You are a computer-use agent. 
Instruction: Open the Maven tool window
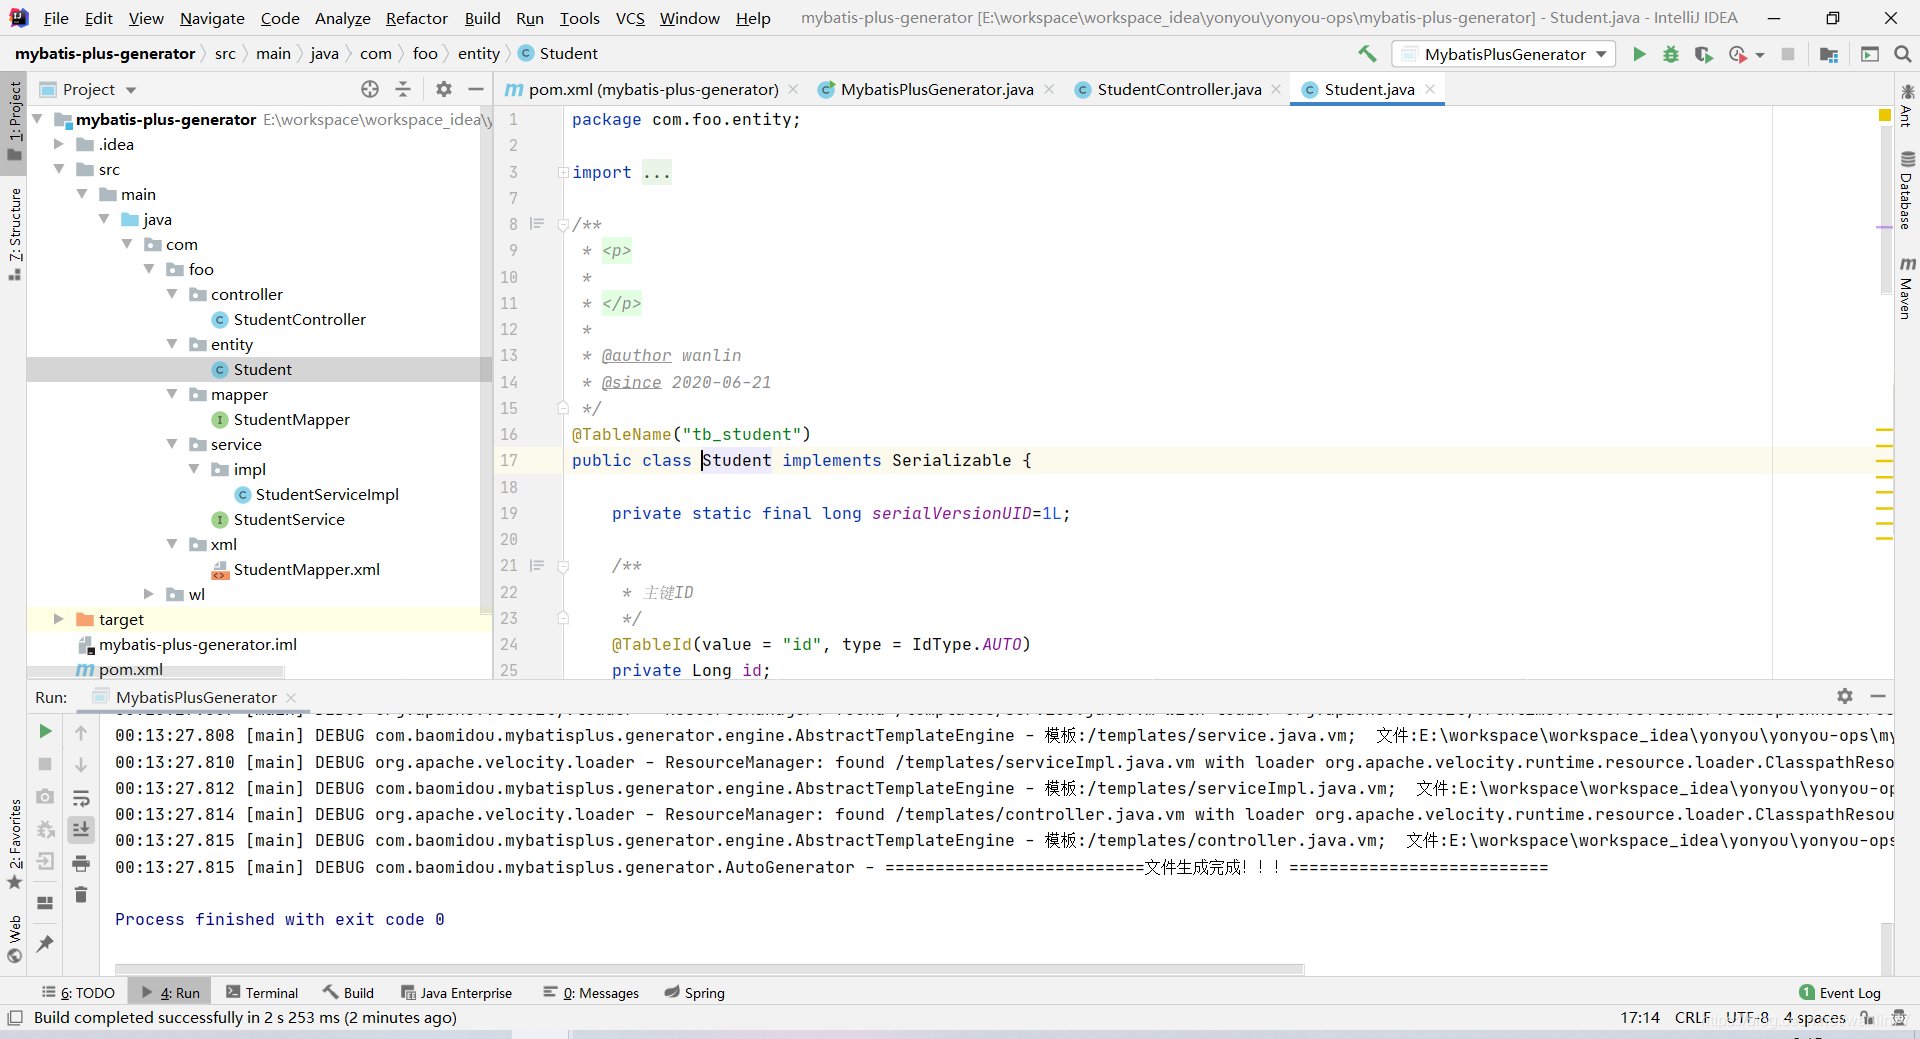1907,288
